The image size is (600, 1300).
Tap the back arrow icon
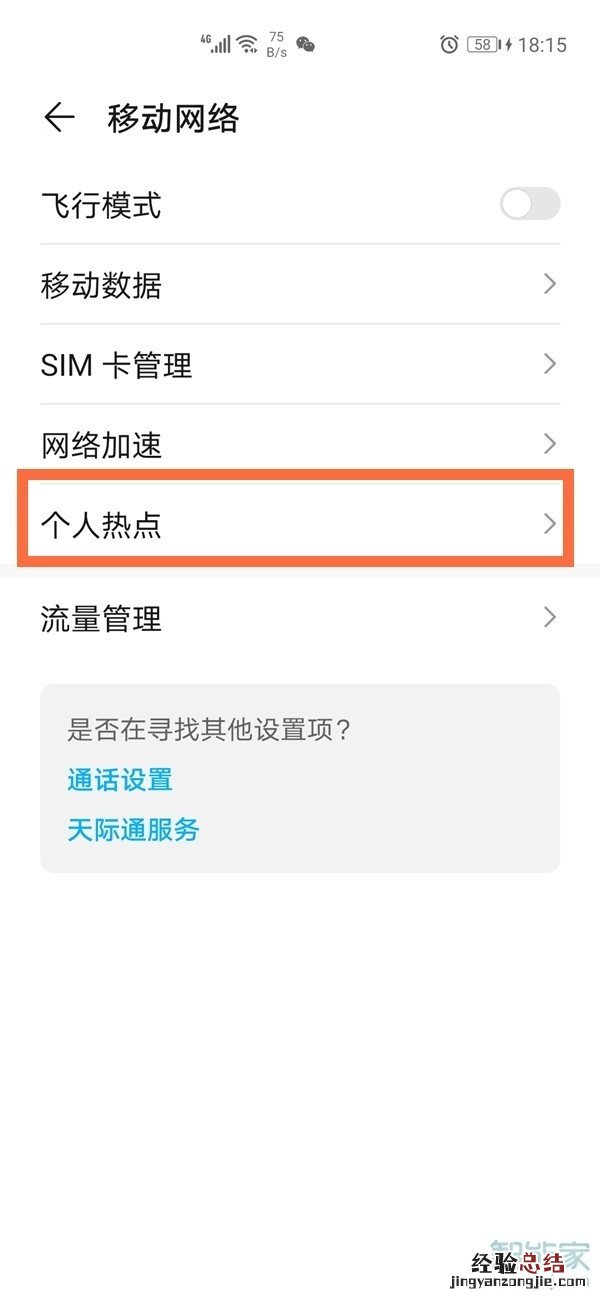click(59, 118)
